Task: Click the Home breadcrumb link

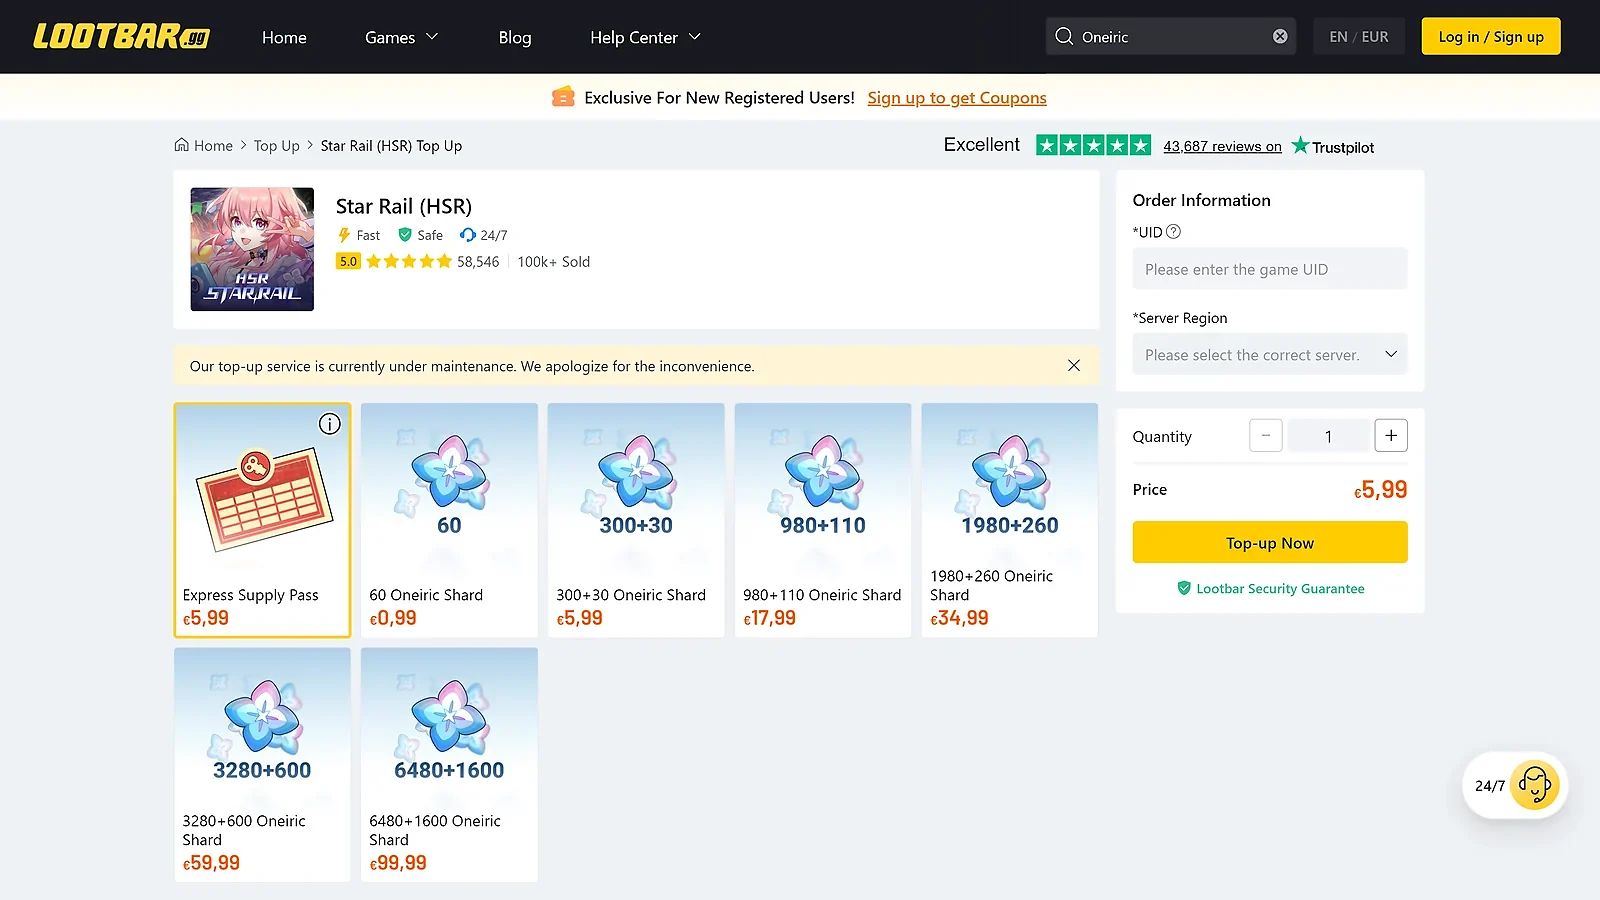Action: pos(213,146)
